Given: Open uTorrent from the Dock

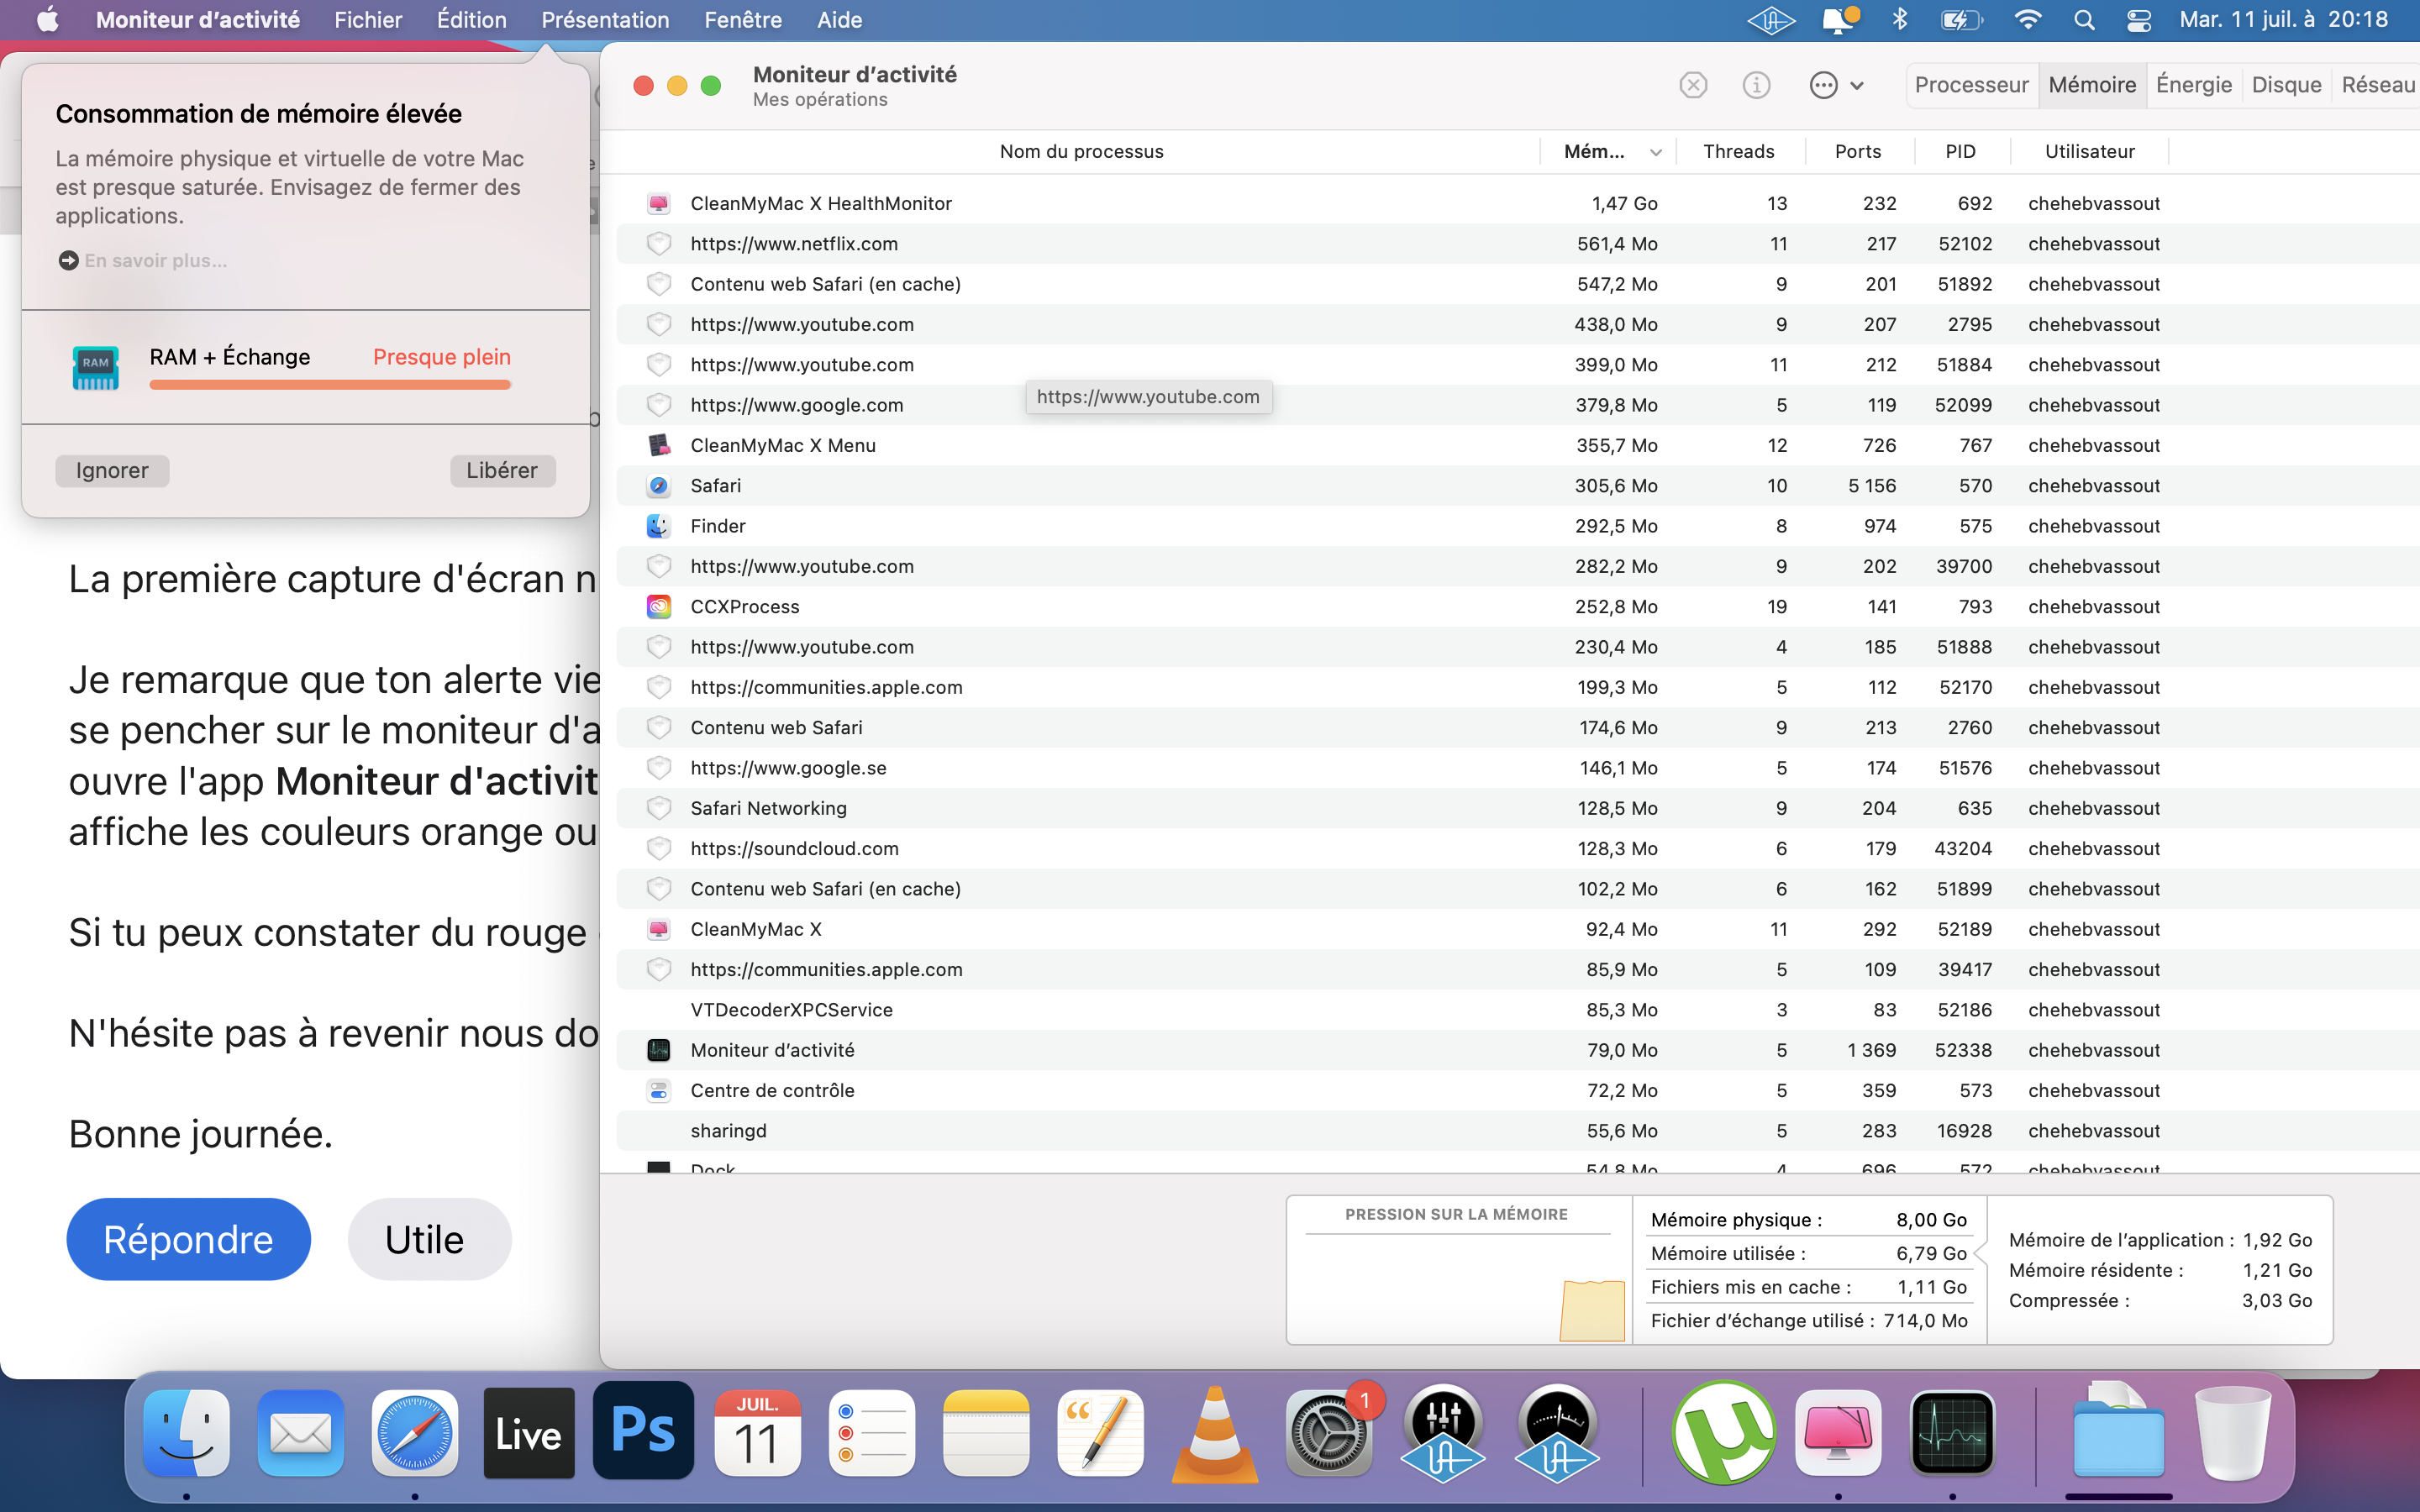Looking at the screenshot, I should click(x=1723, y=1432).
